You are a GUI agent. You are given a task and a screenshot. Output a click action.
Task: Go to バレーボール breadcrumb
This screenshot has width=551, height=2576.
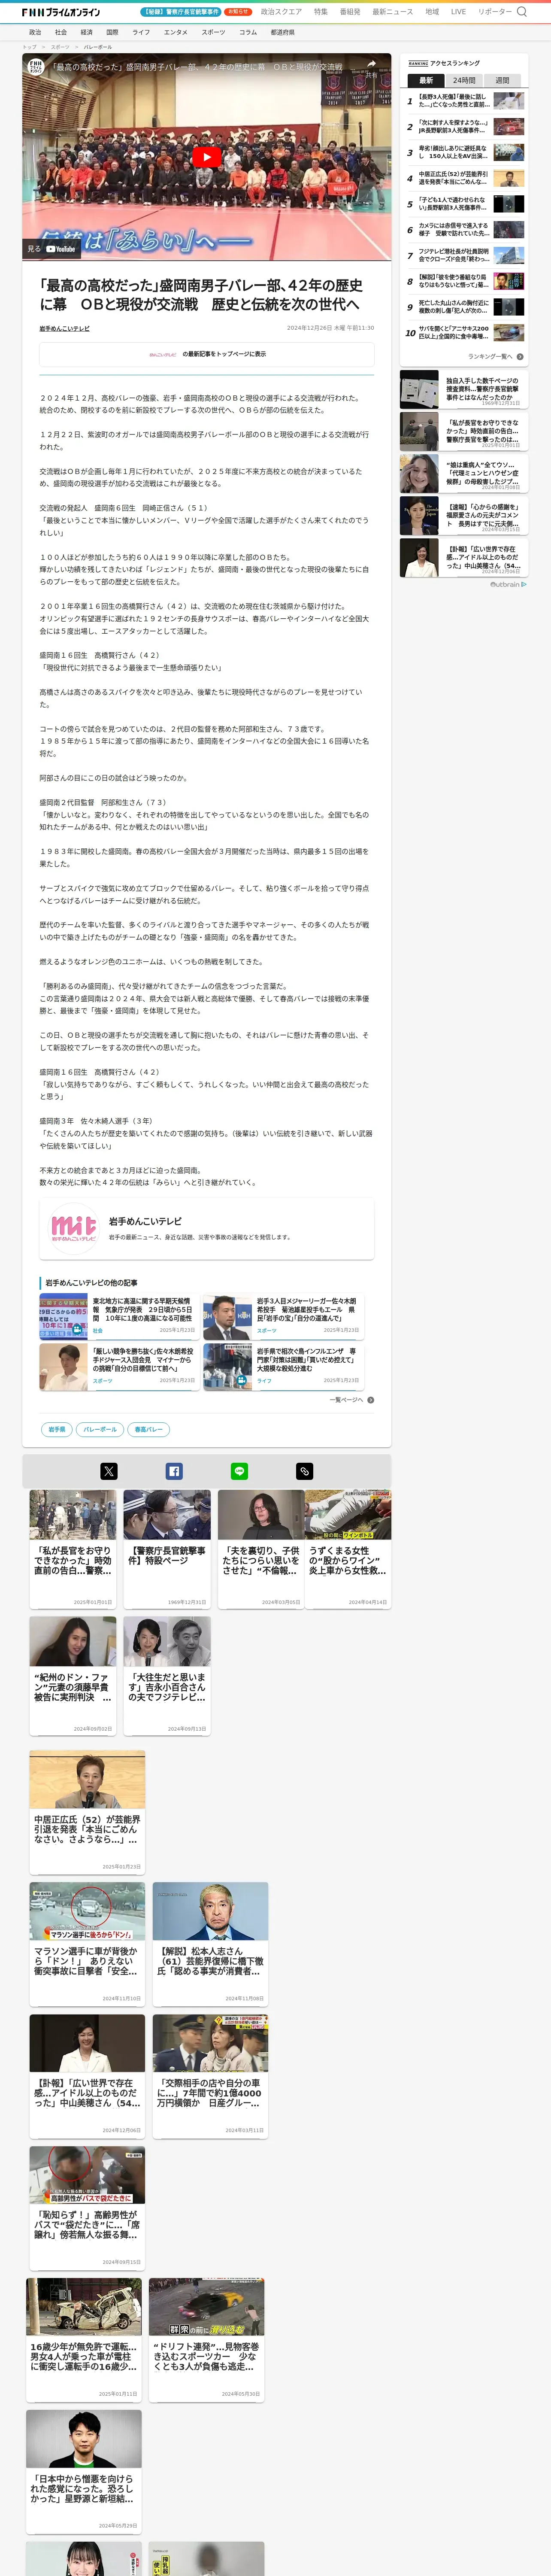pos(98,47)
